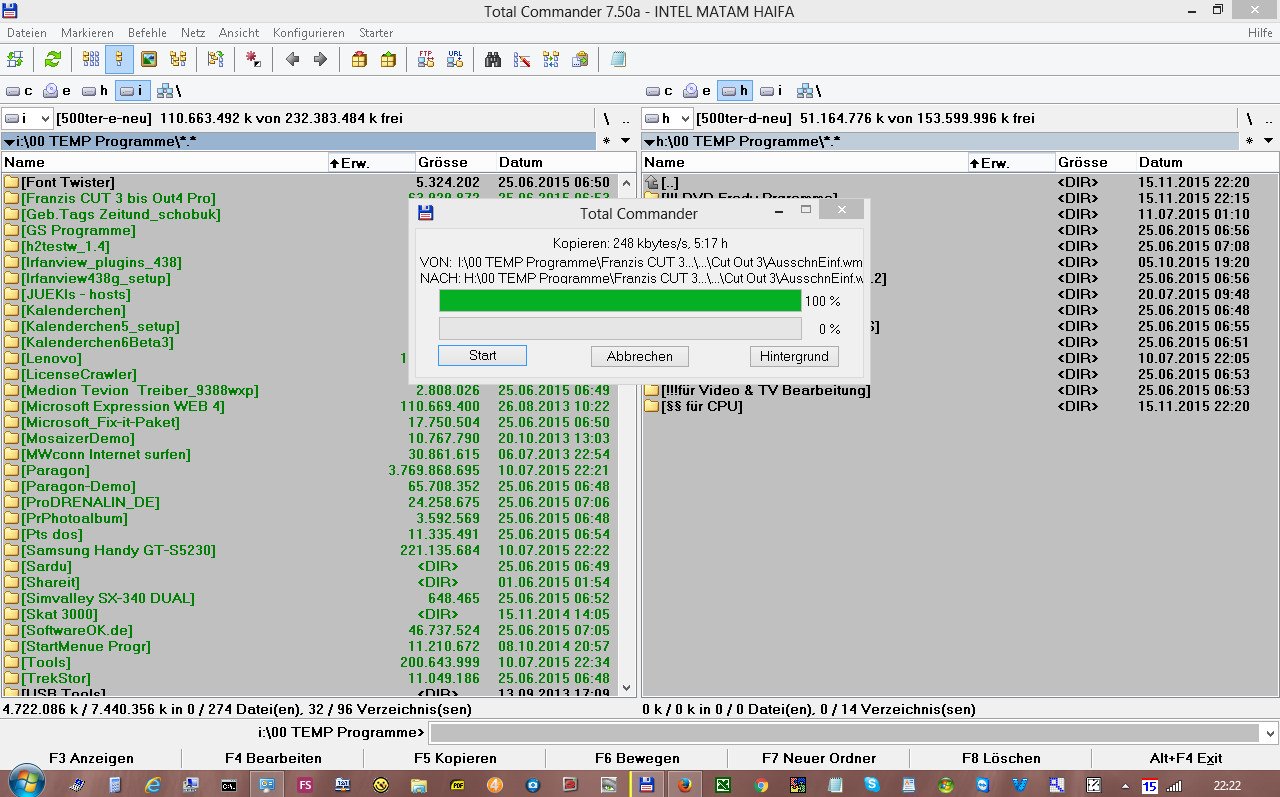Open the directory tree view icon
The image size is (1280, 797).
178,59
